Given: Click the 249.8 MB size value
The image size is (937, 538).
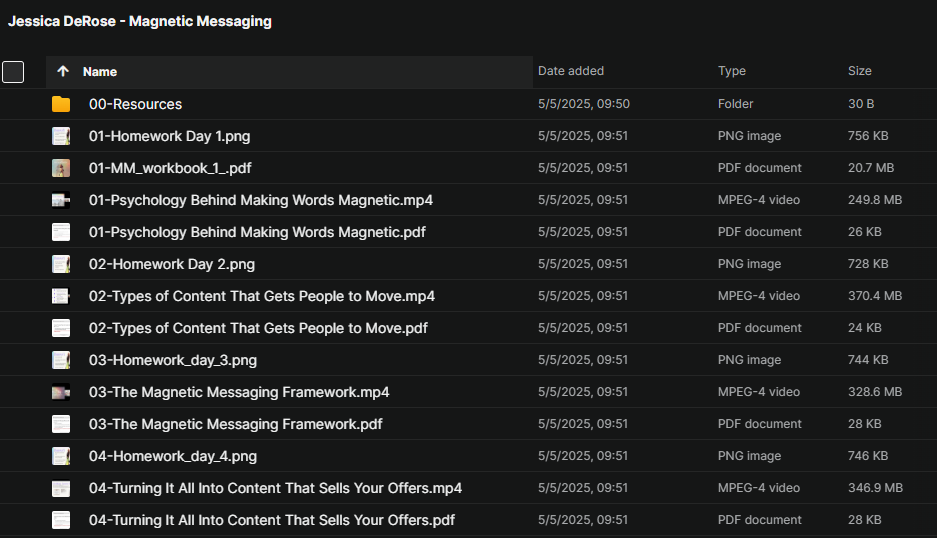Looking at the screenshot, I should click(875, 200).
